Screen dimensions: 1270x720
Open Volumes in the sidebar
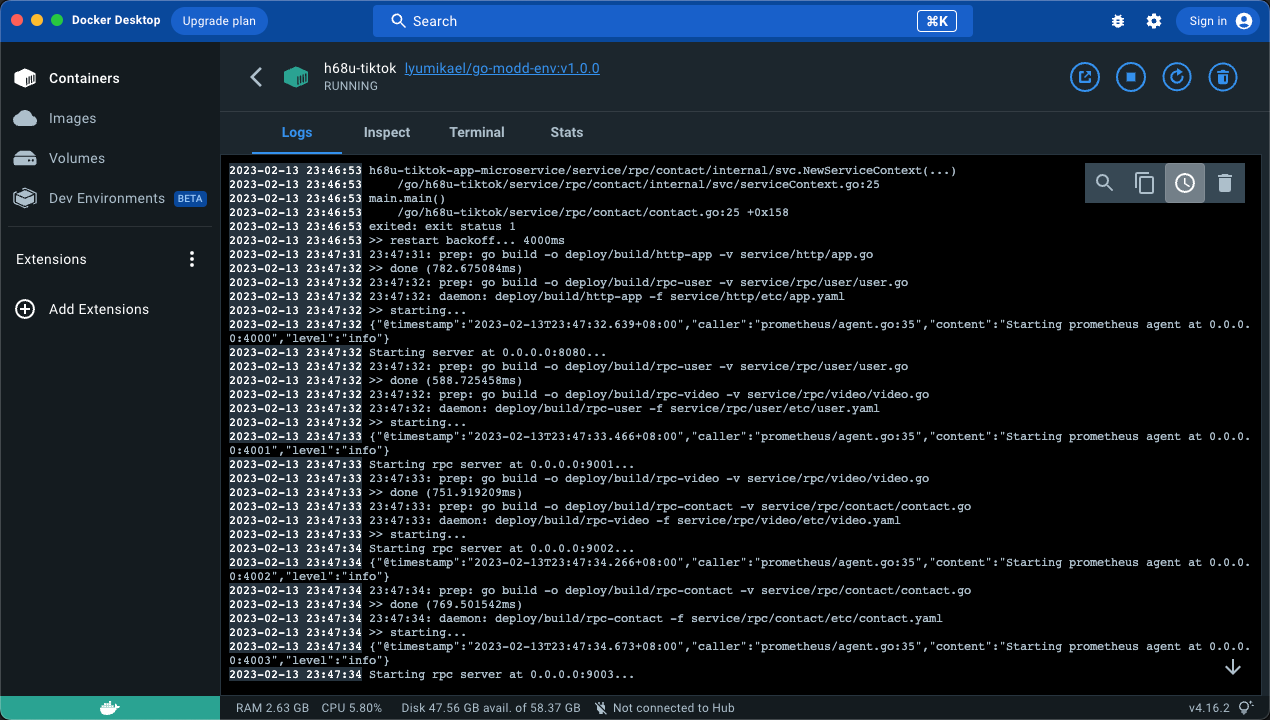(x=110, y=158)
